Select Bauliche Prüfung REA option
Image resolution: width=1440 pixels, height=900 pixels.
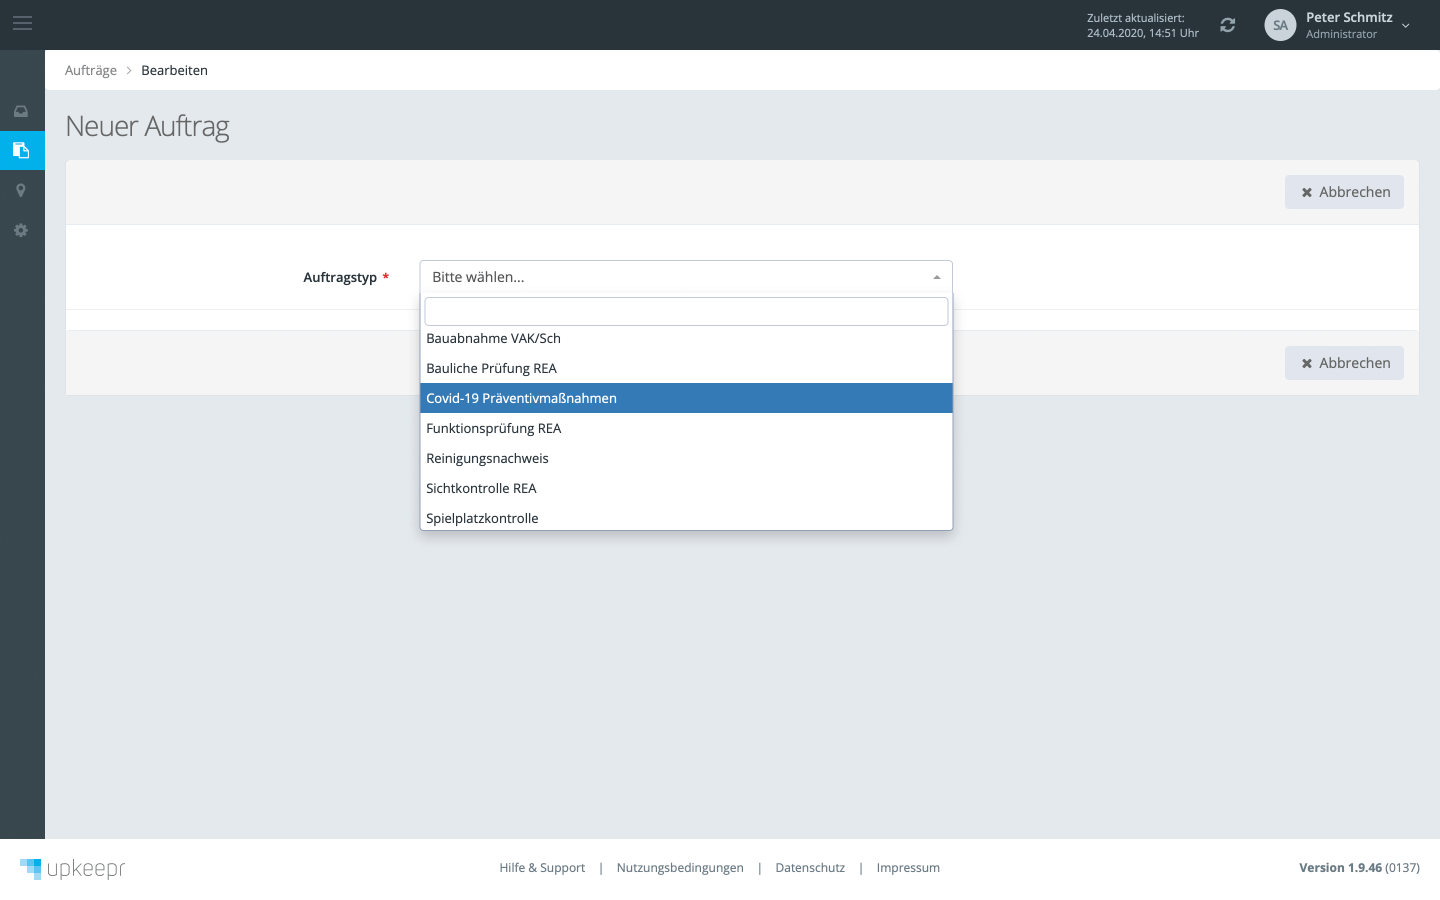(x=491, y=369)
